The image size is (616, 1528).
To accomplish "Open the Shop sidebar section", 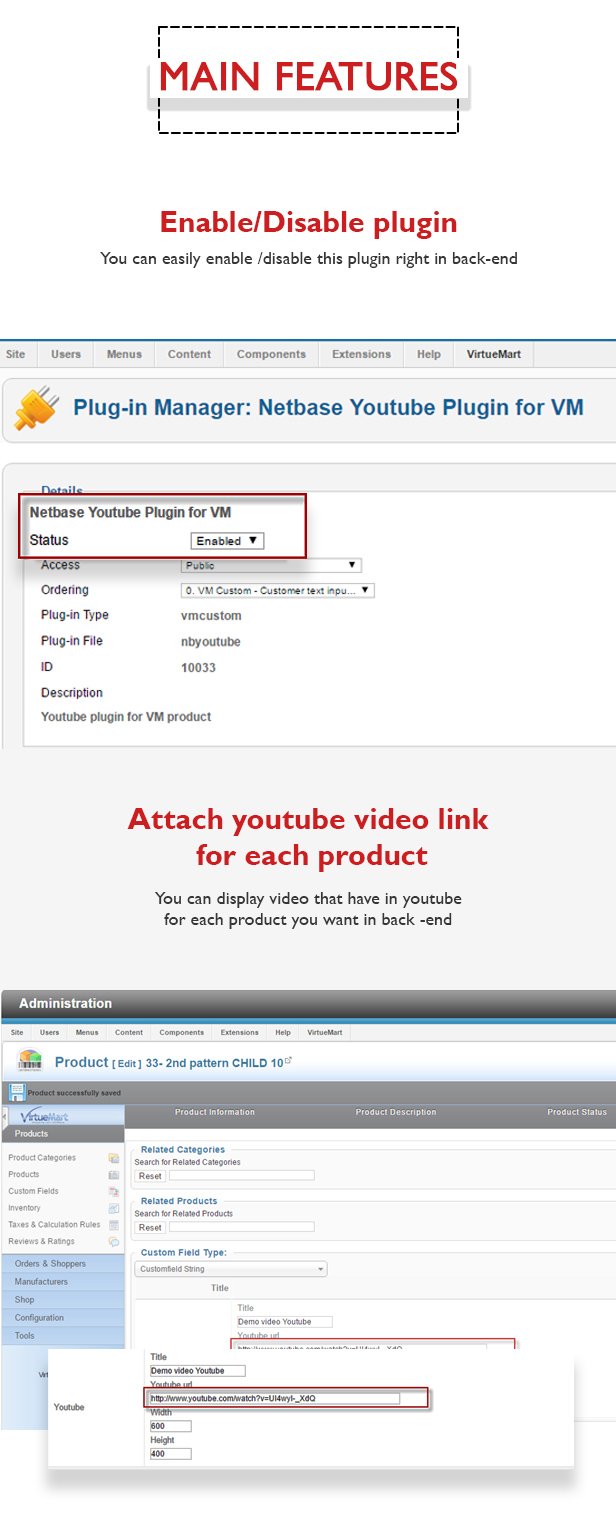I will (63, 1300).
